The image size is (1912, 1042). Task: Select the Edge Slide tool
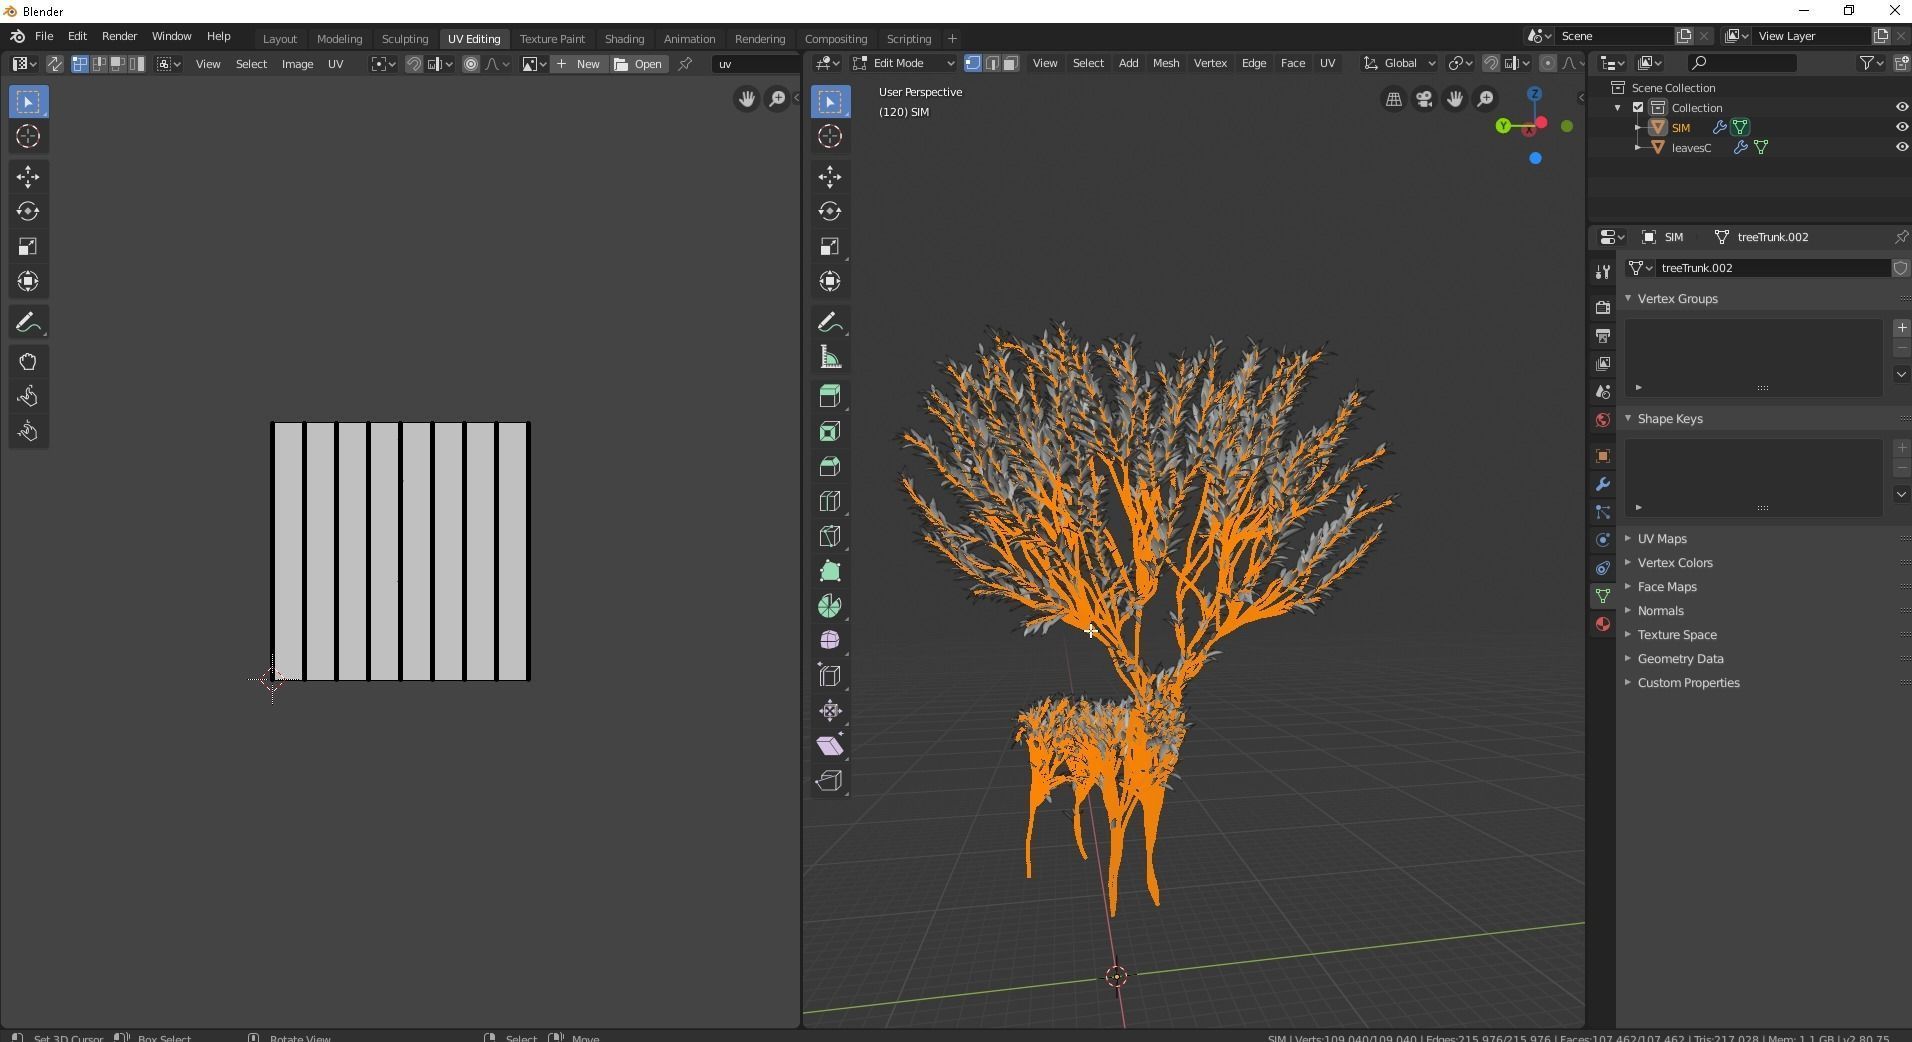(x=830, y=676)
